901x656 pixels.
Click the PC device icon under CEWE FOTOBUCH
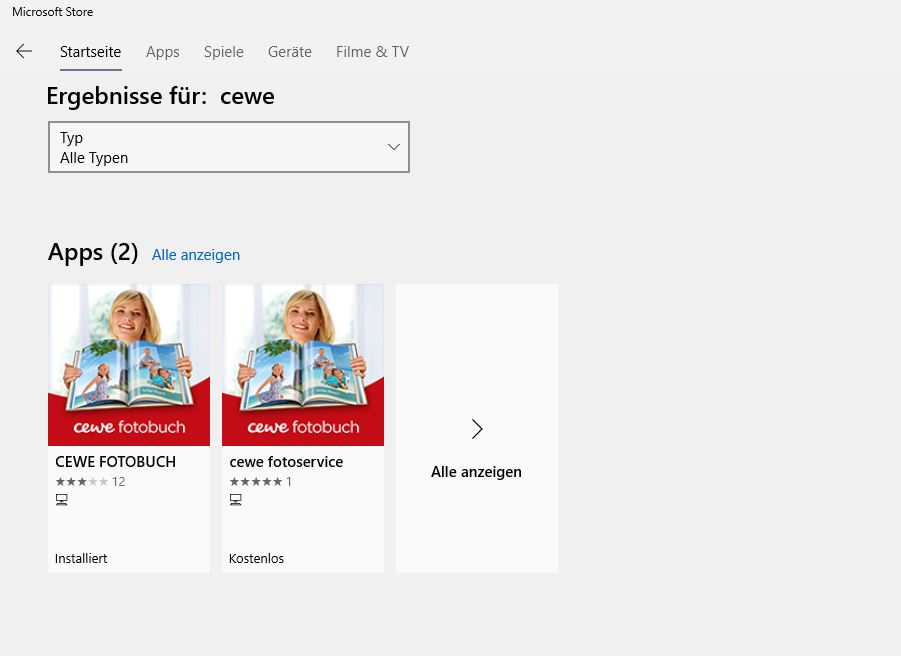point(61,500)
